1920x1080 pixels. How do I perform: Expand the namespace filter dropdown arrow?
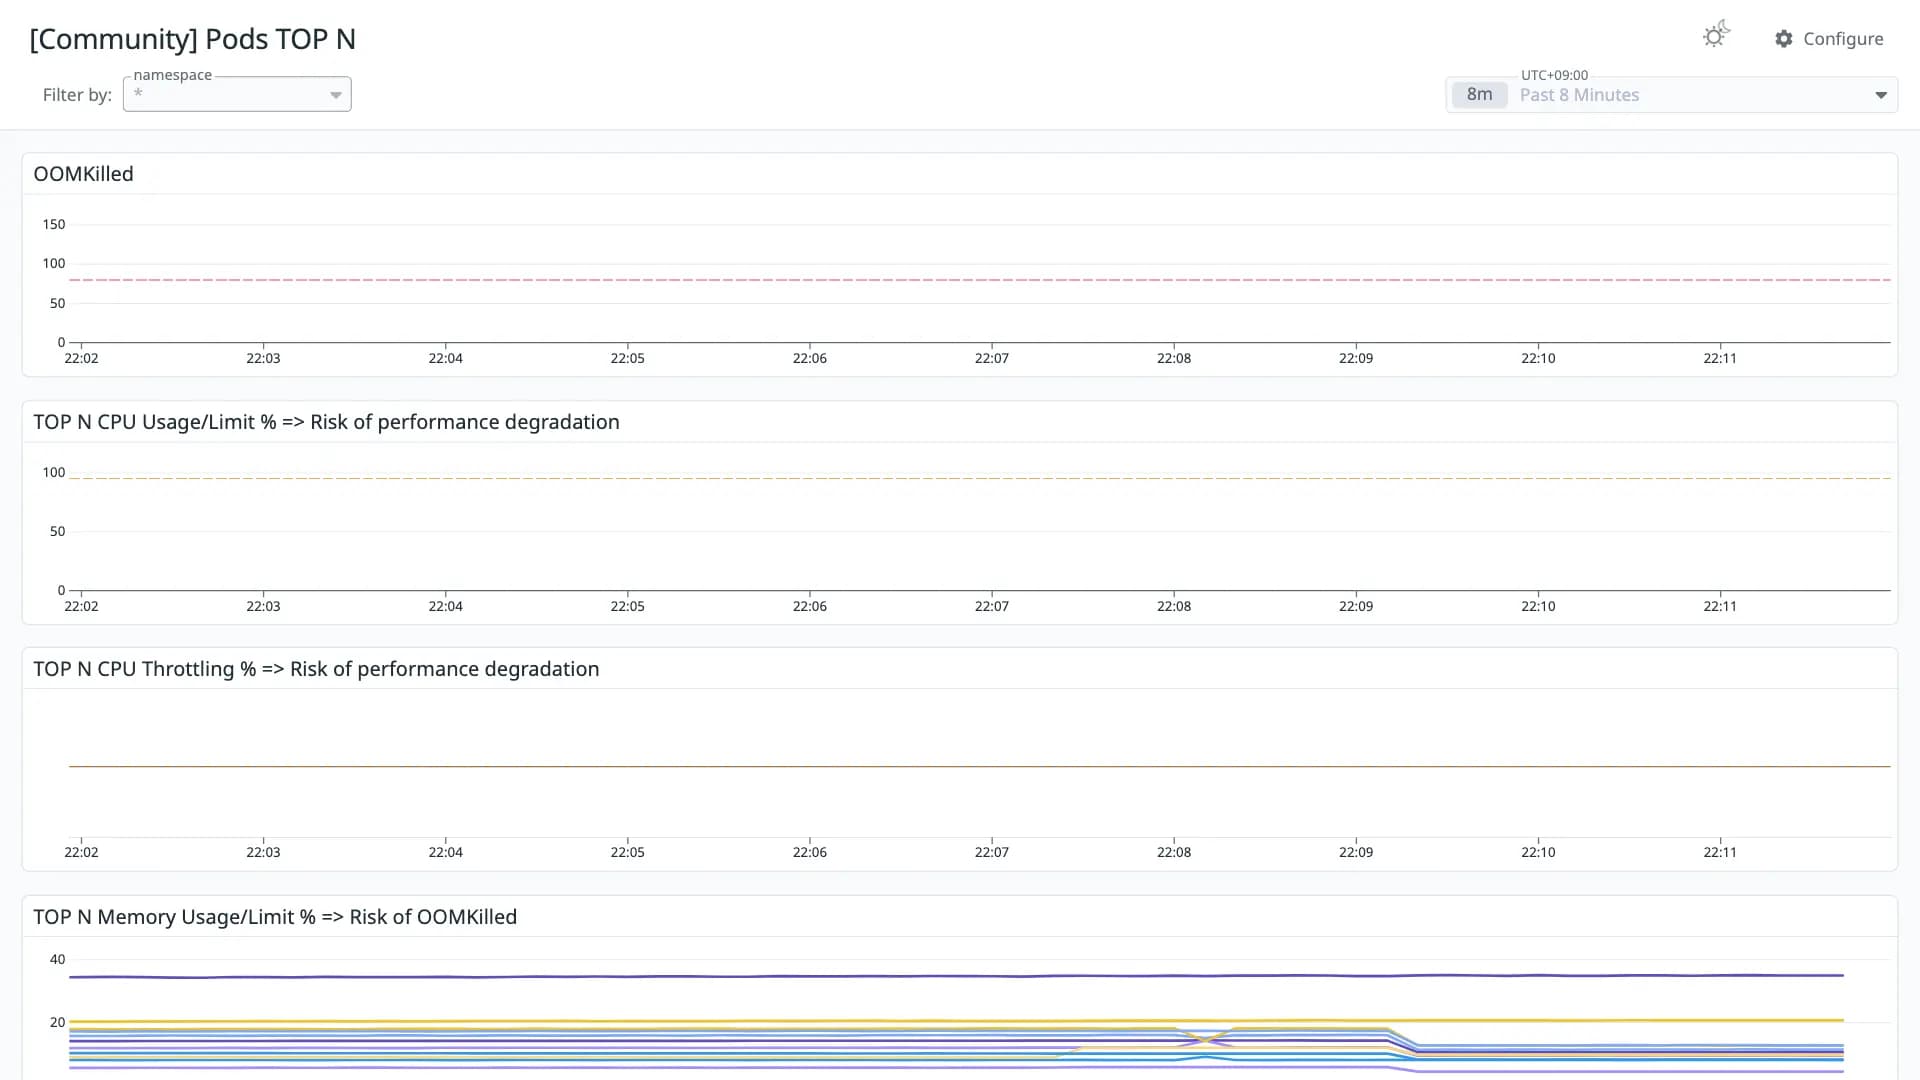[x=336, y=95]
